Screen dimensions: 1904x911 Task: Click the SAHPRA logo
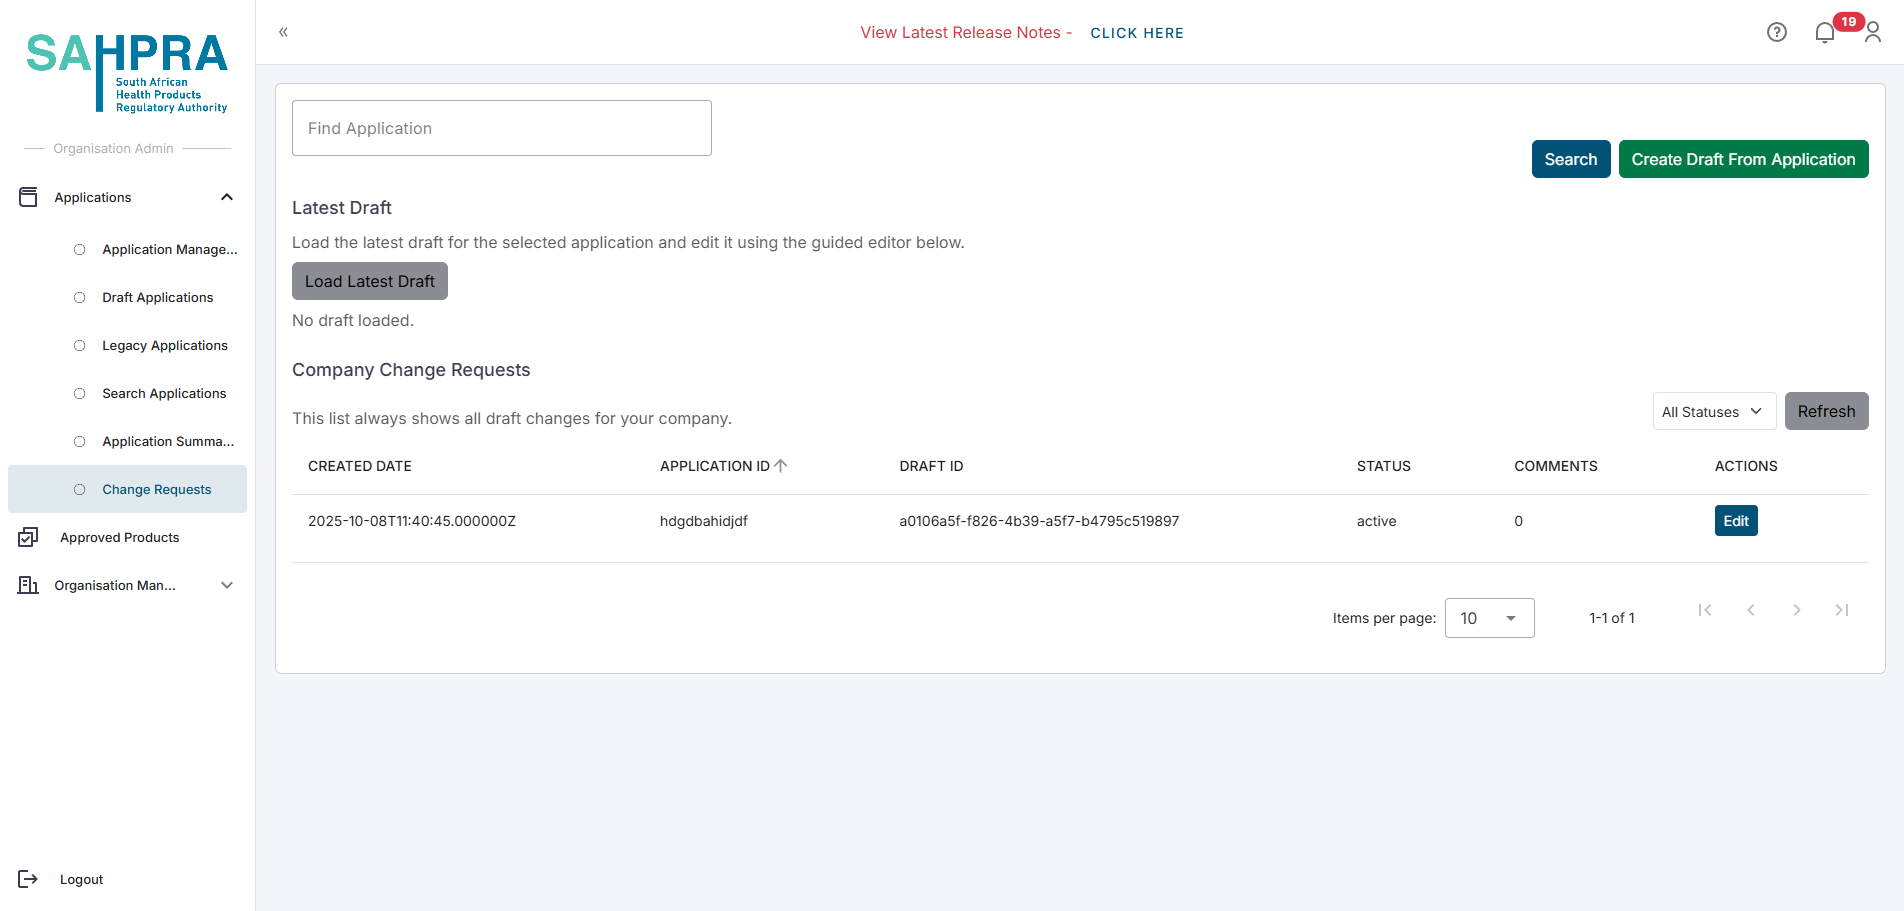click(x=127, y=72)
